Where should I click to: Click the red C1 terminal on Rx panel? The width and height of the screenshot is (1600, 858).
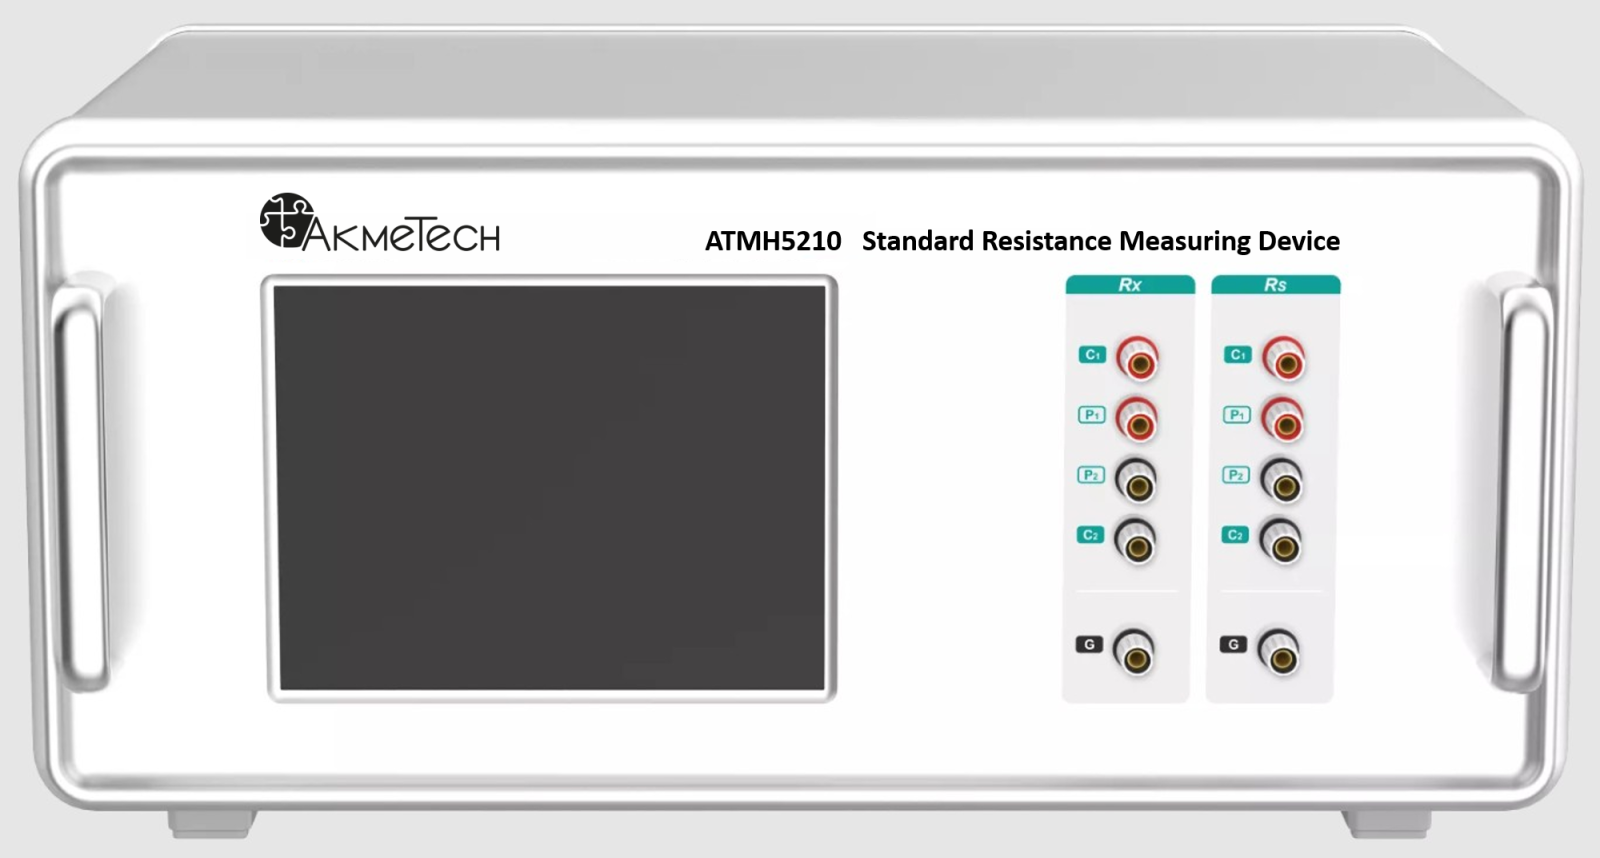[1137, 358]
